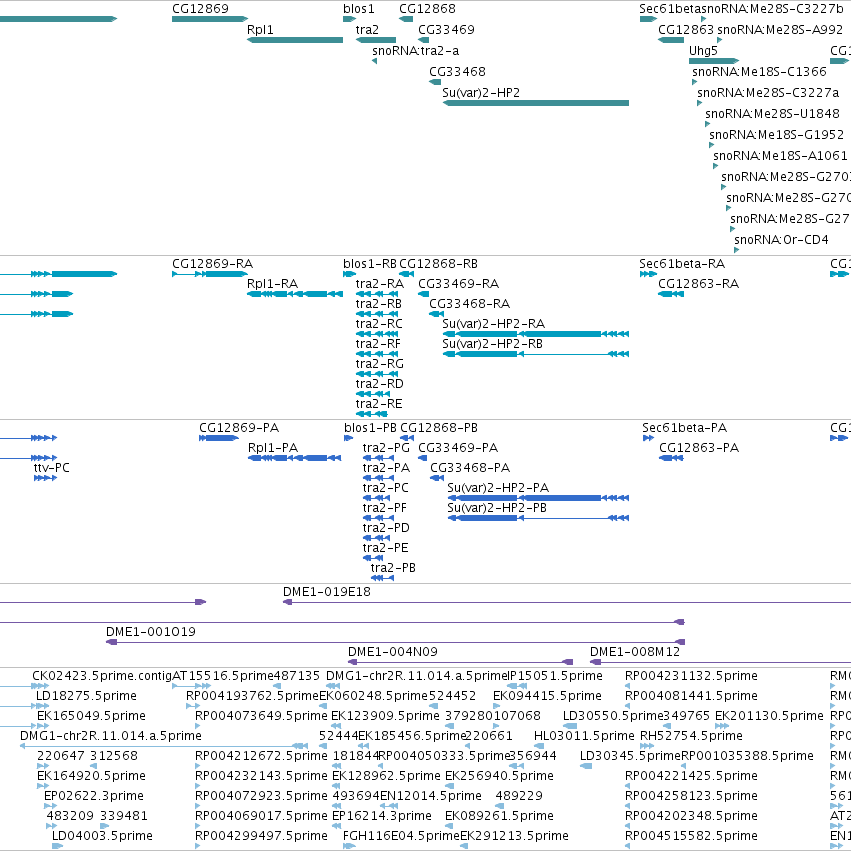This screenshot has height=851, width=851.
Task: Select the DME1-001O19 BAC clone
Action: coord(395,642)
